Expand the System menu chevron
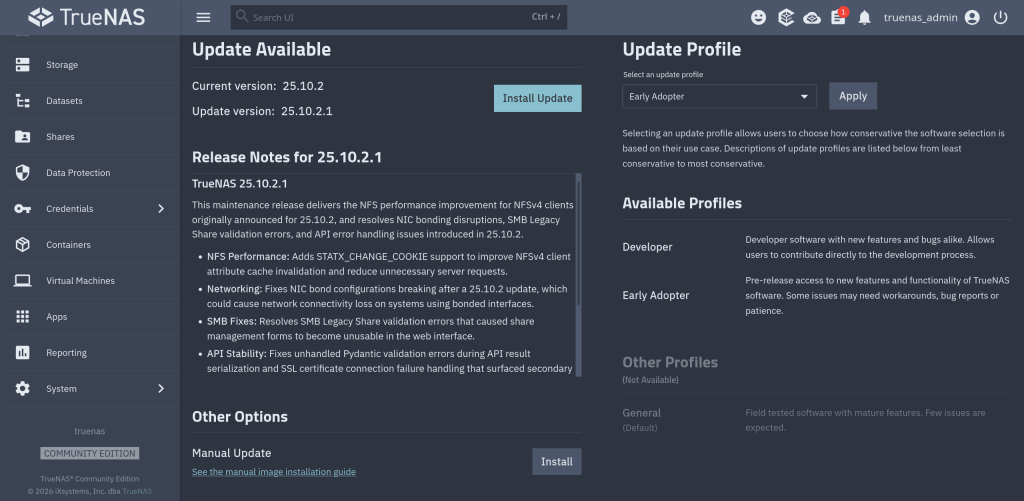 coord(161,389)
